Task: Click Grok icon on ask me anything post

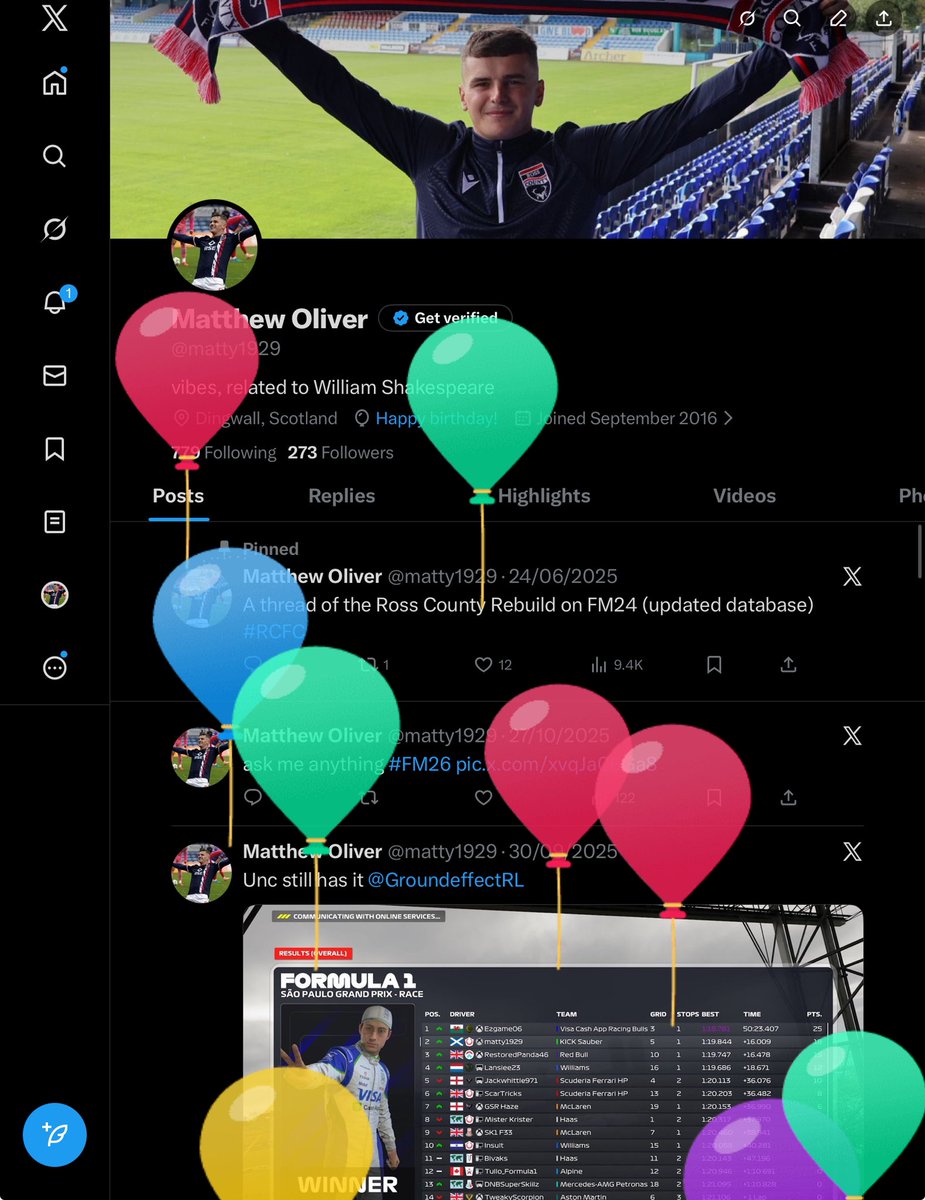Action: pos(852,736)
